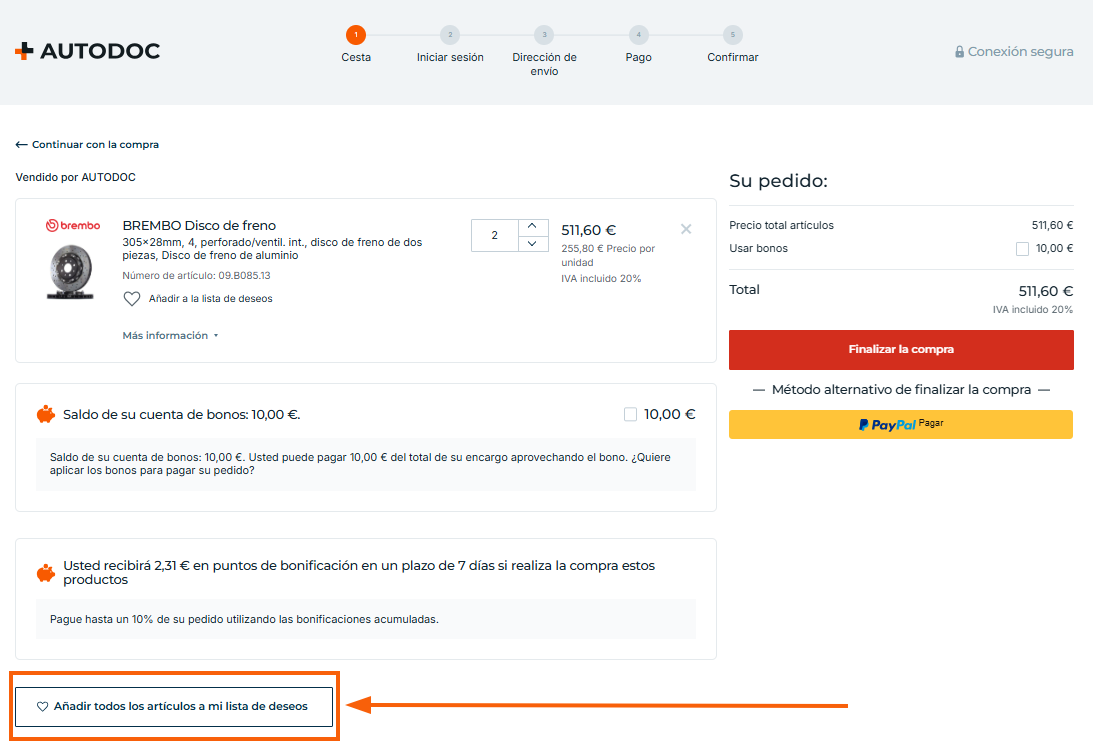Click the AUTODOC logo

point(88,51)
